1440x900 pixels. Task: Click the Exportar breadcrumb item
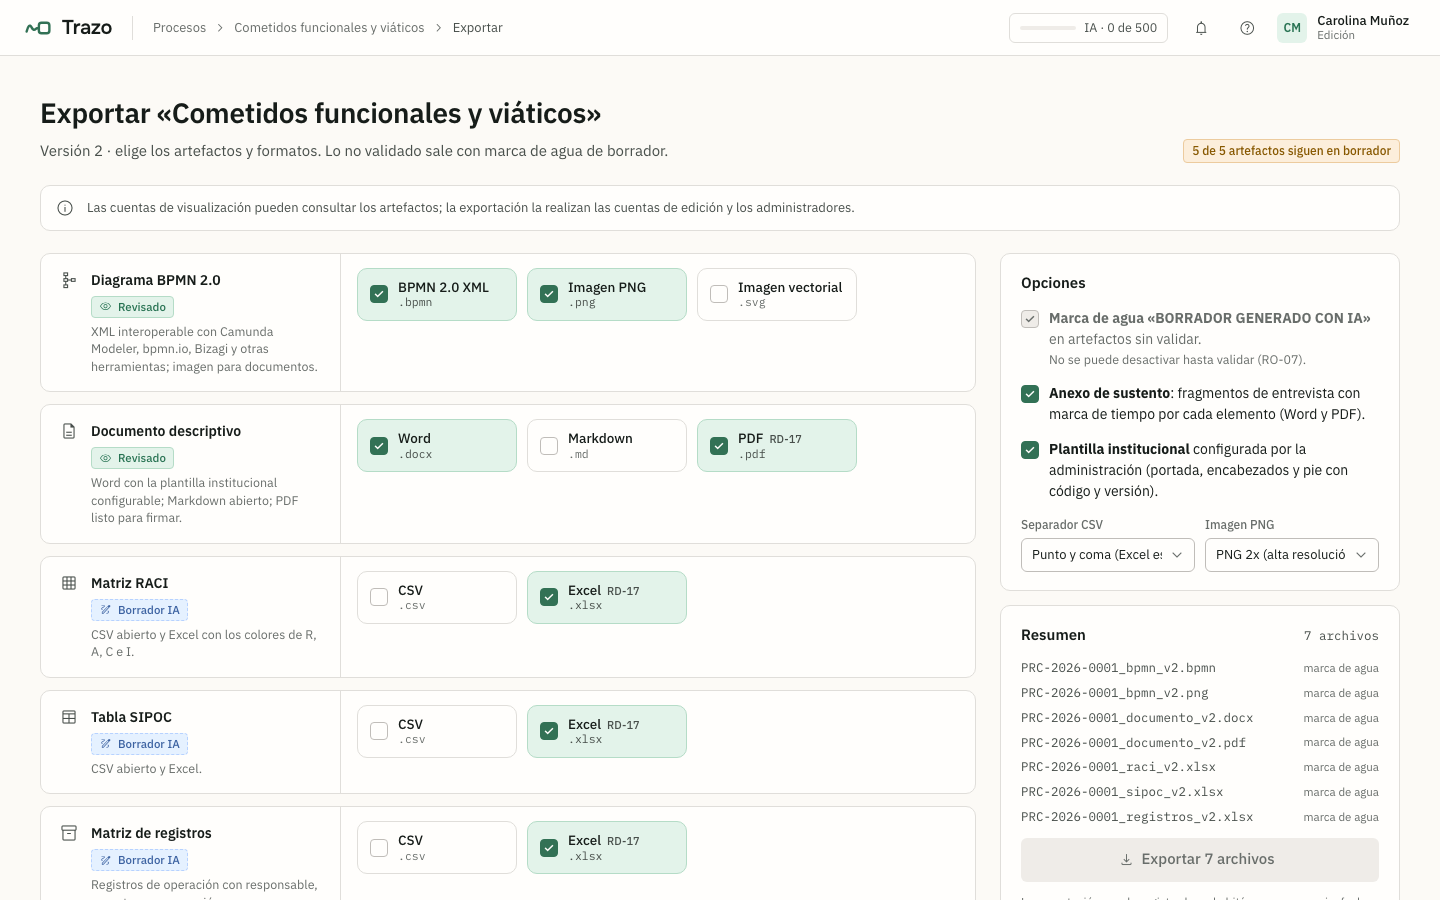477,28
